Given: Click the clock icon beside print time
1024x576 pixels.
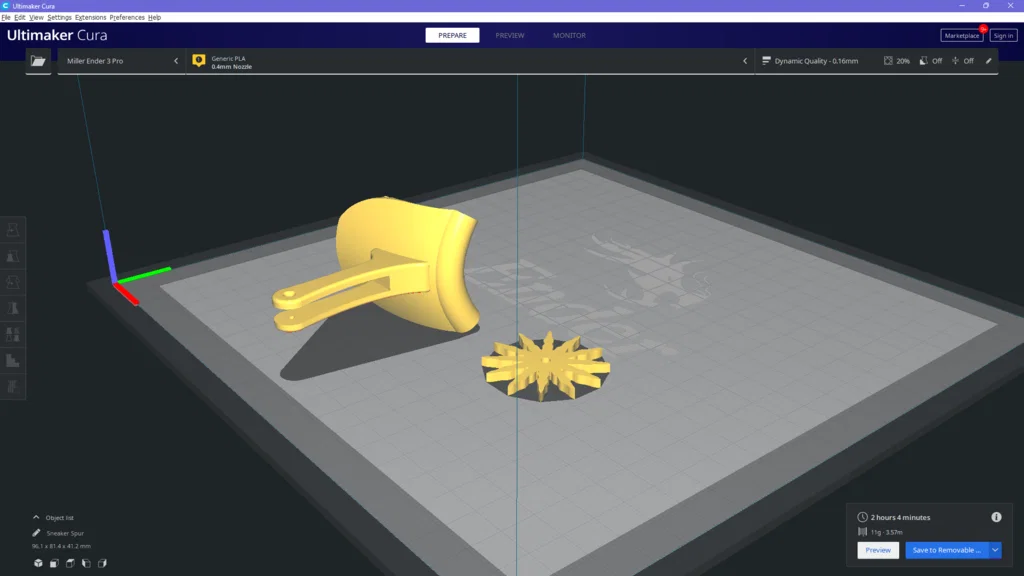Looking at the screenshot, I should tap(862, 517).
